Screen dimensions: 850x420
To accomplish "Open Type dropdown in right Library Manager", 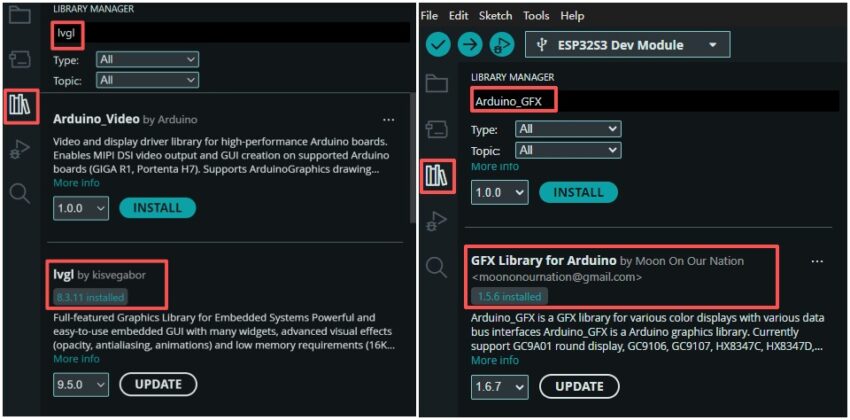I will pyautogui.click(x=568, y=129).
